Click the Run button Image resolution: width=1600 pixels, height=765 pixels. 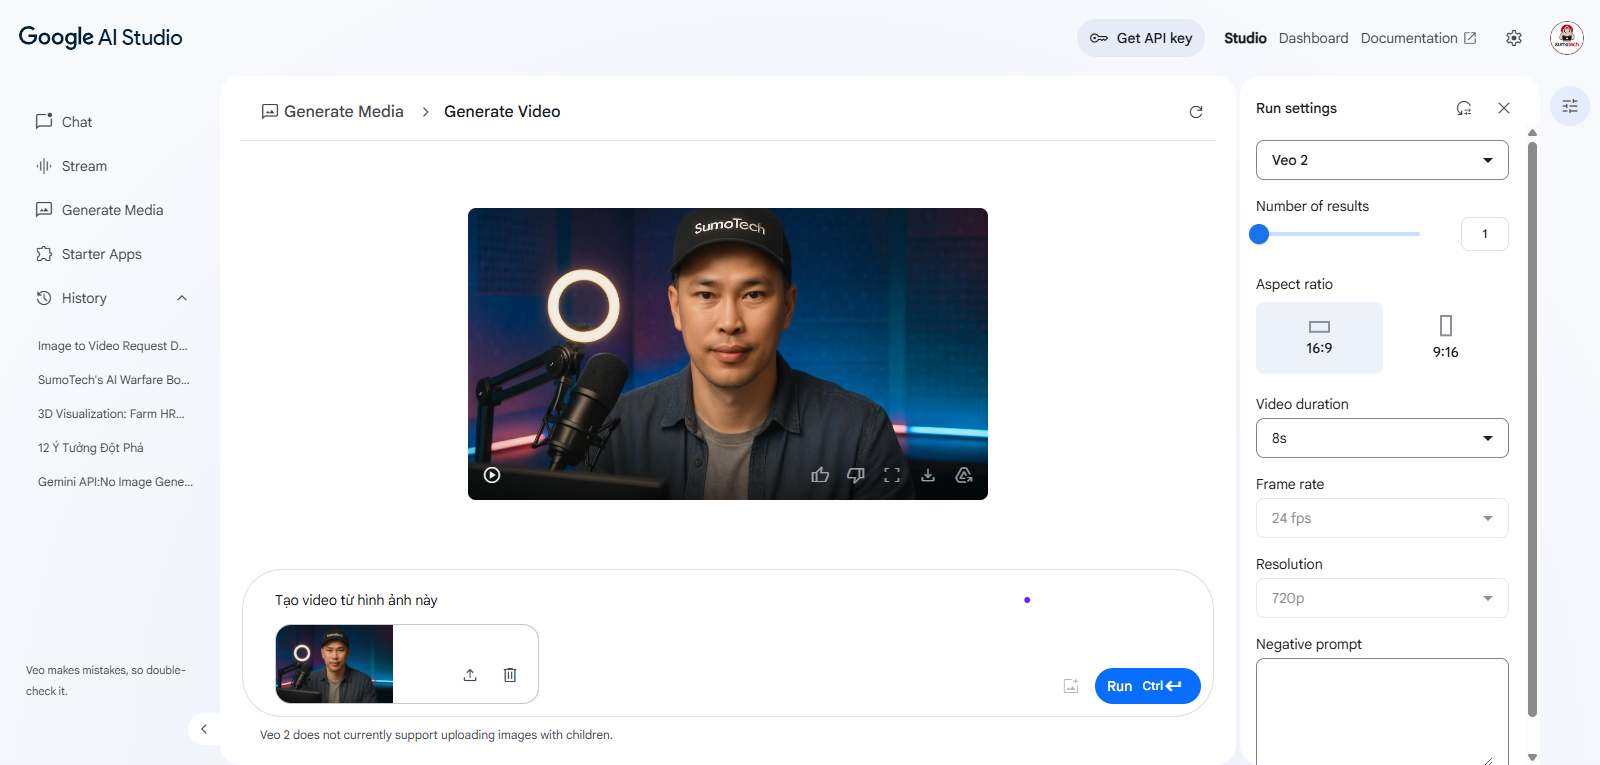(1147, 686)
